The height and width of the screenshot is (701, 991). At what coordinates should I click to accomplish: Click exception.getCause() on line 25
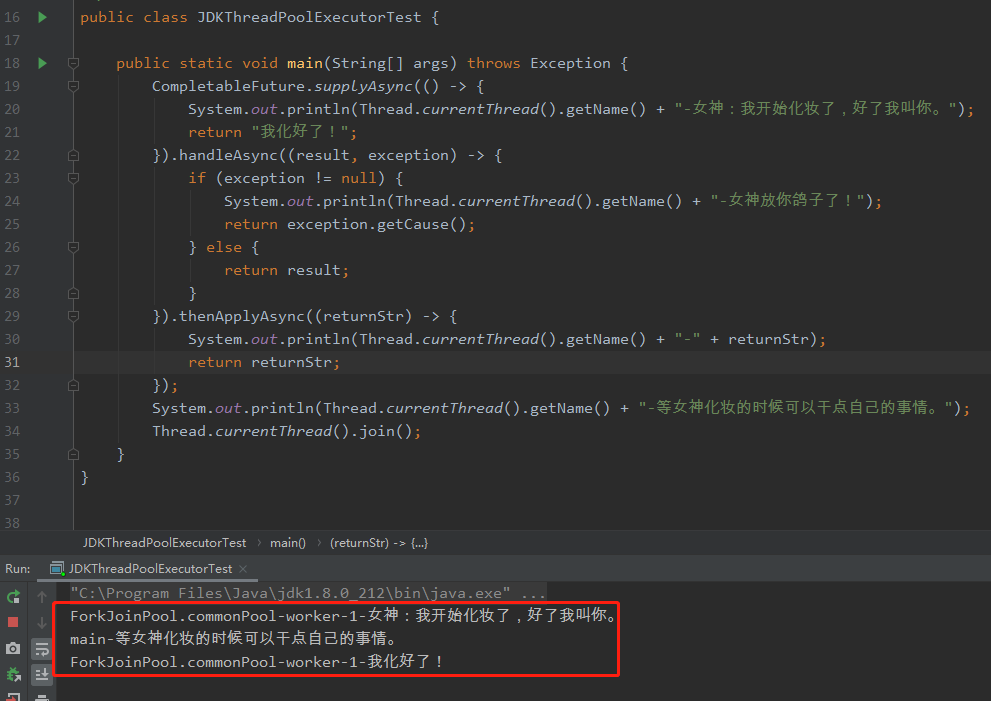(x=376, y=224)
